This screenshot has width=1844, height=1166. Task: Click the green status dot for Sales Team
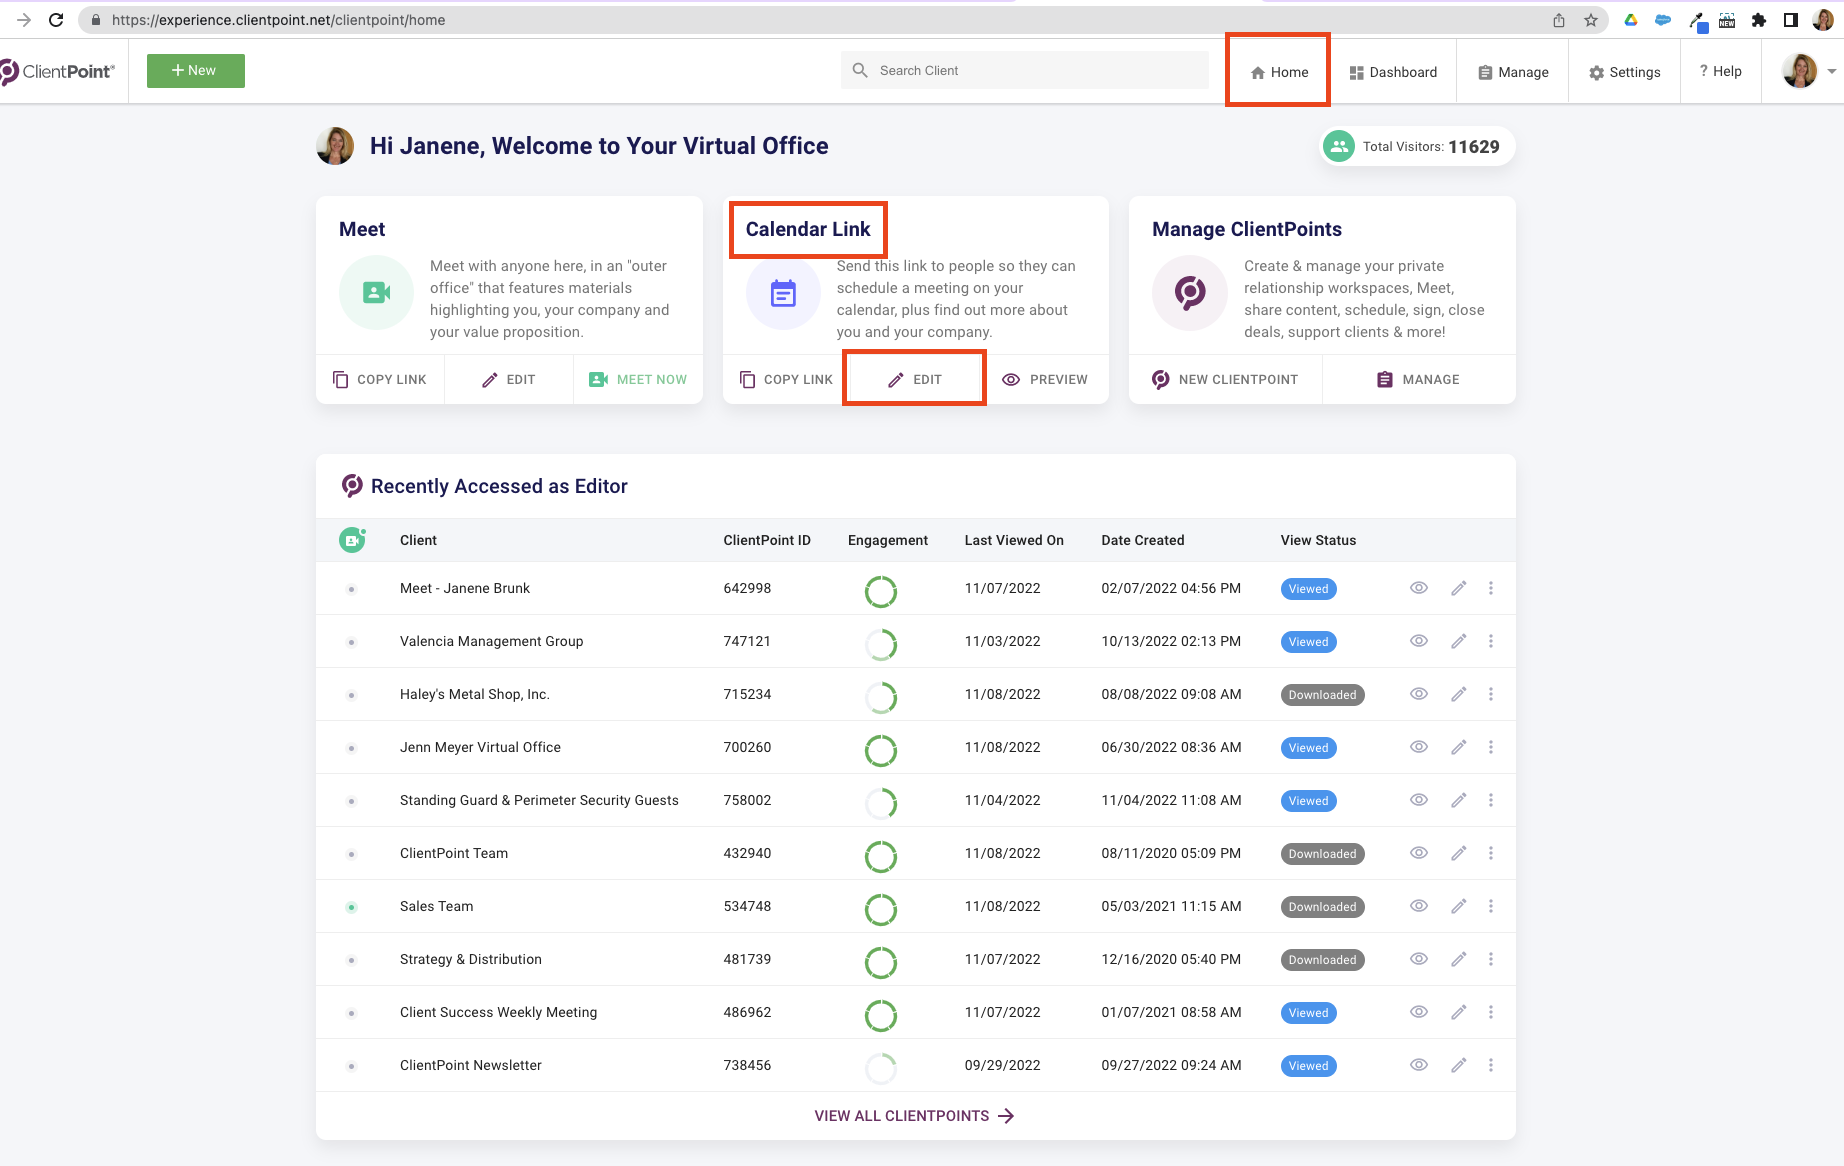pos(351,907)
